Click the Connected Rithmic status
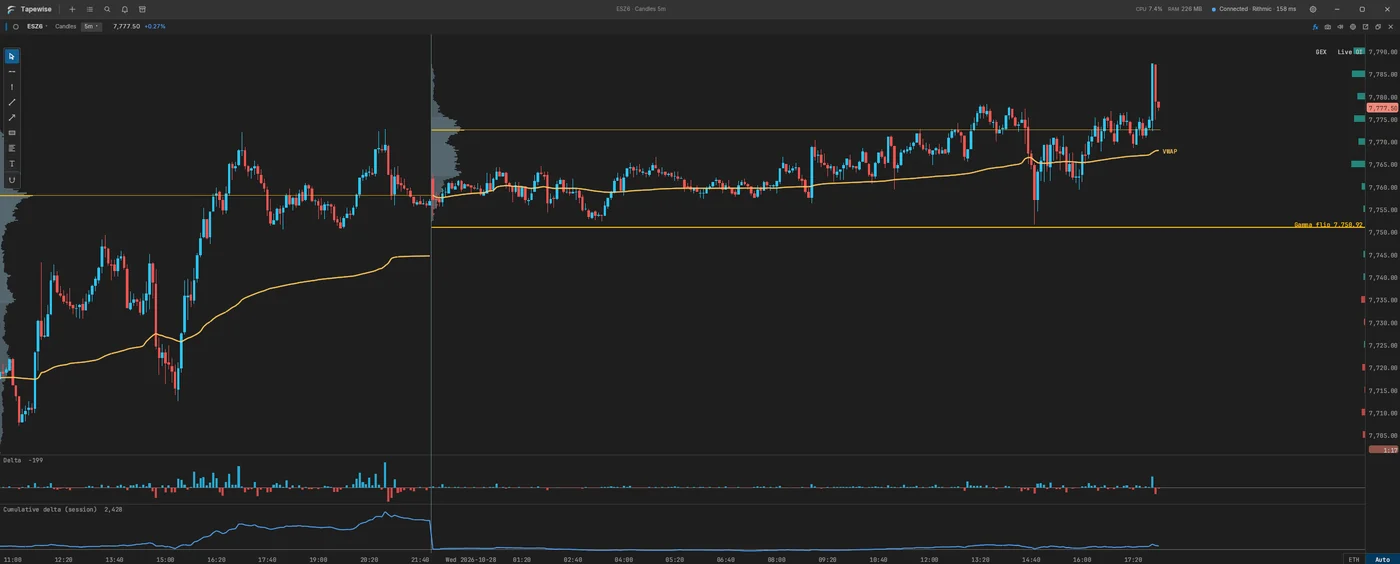The width and height of the screenshot is (1400, 564). click(1254, 9)
